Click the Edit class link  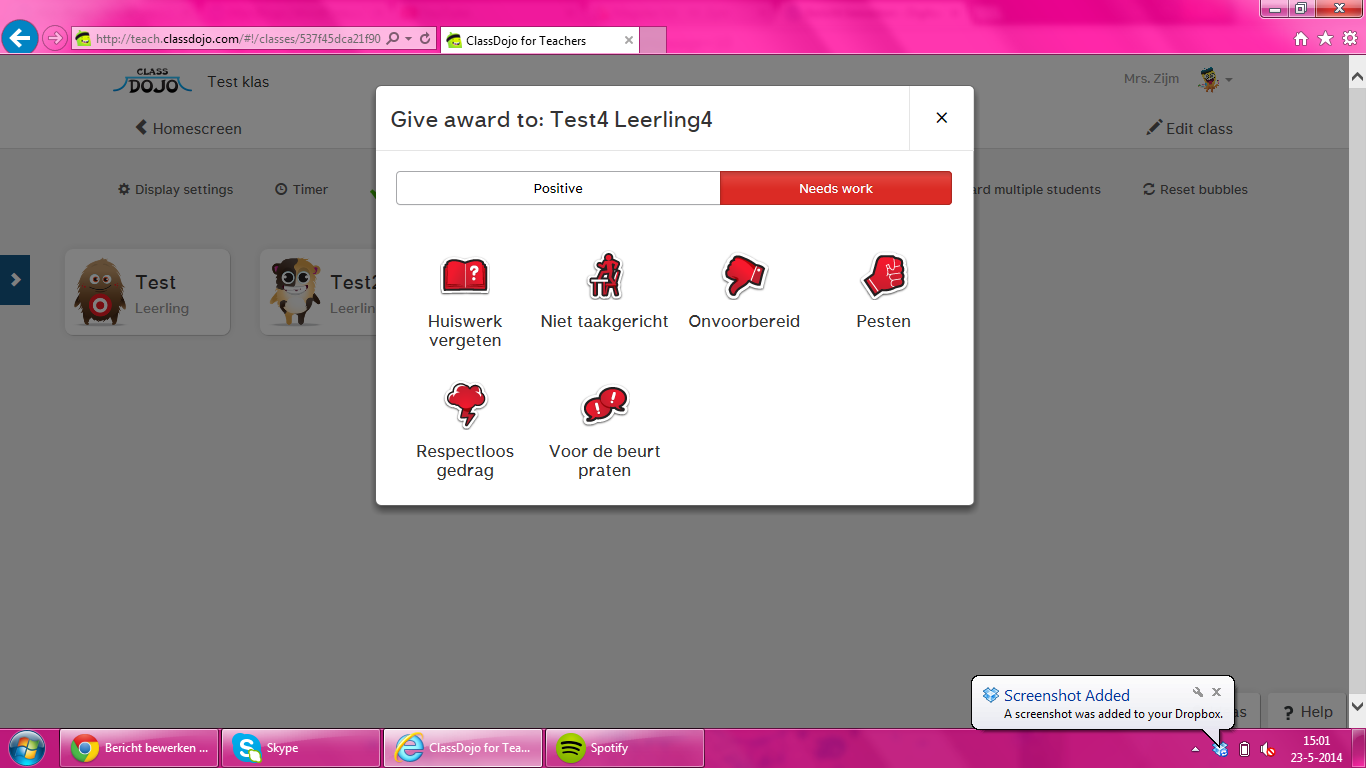pos(1189,128)
